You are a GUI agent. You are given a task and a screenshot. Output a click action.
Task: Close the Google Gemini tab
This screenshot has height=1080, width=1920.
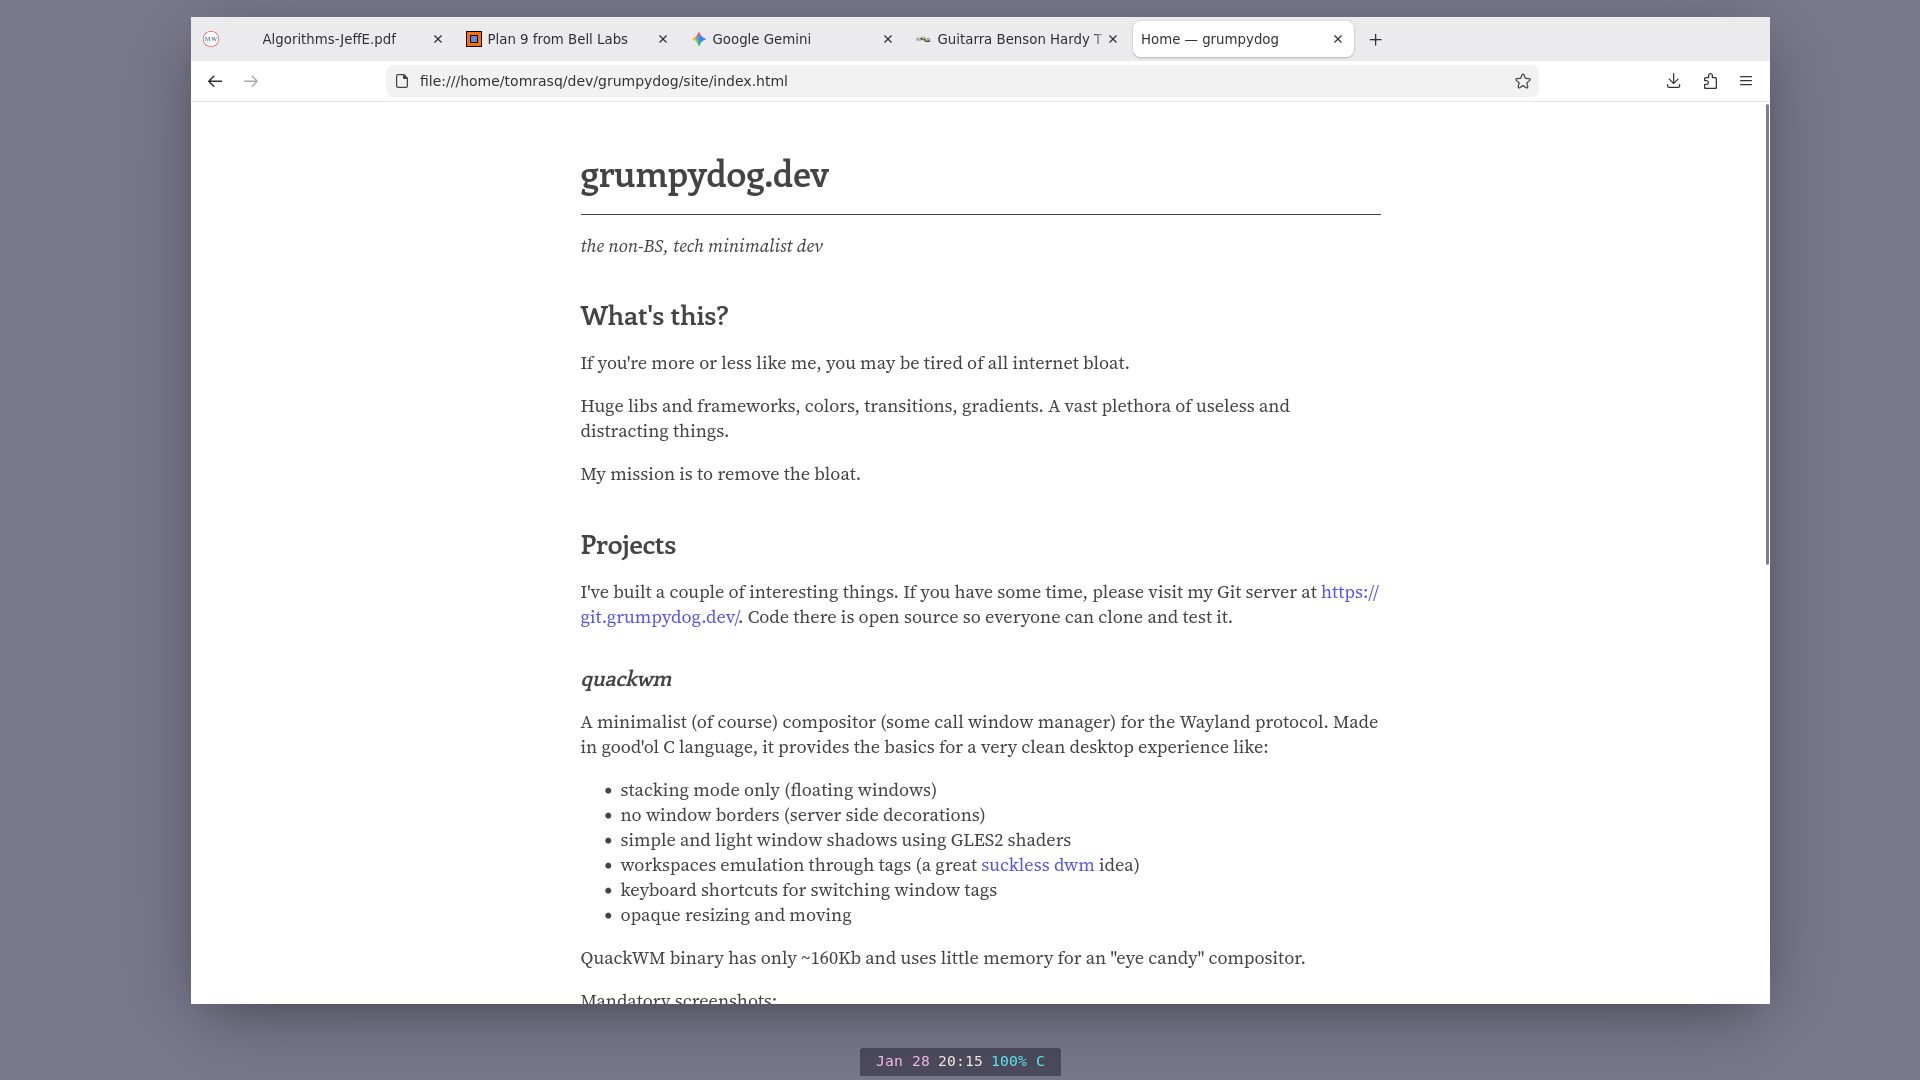click(x=888, y=39)
